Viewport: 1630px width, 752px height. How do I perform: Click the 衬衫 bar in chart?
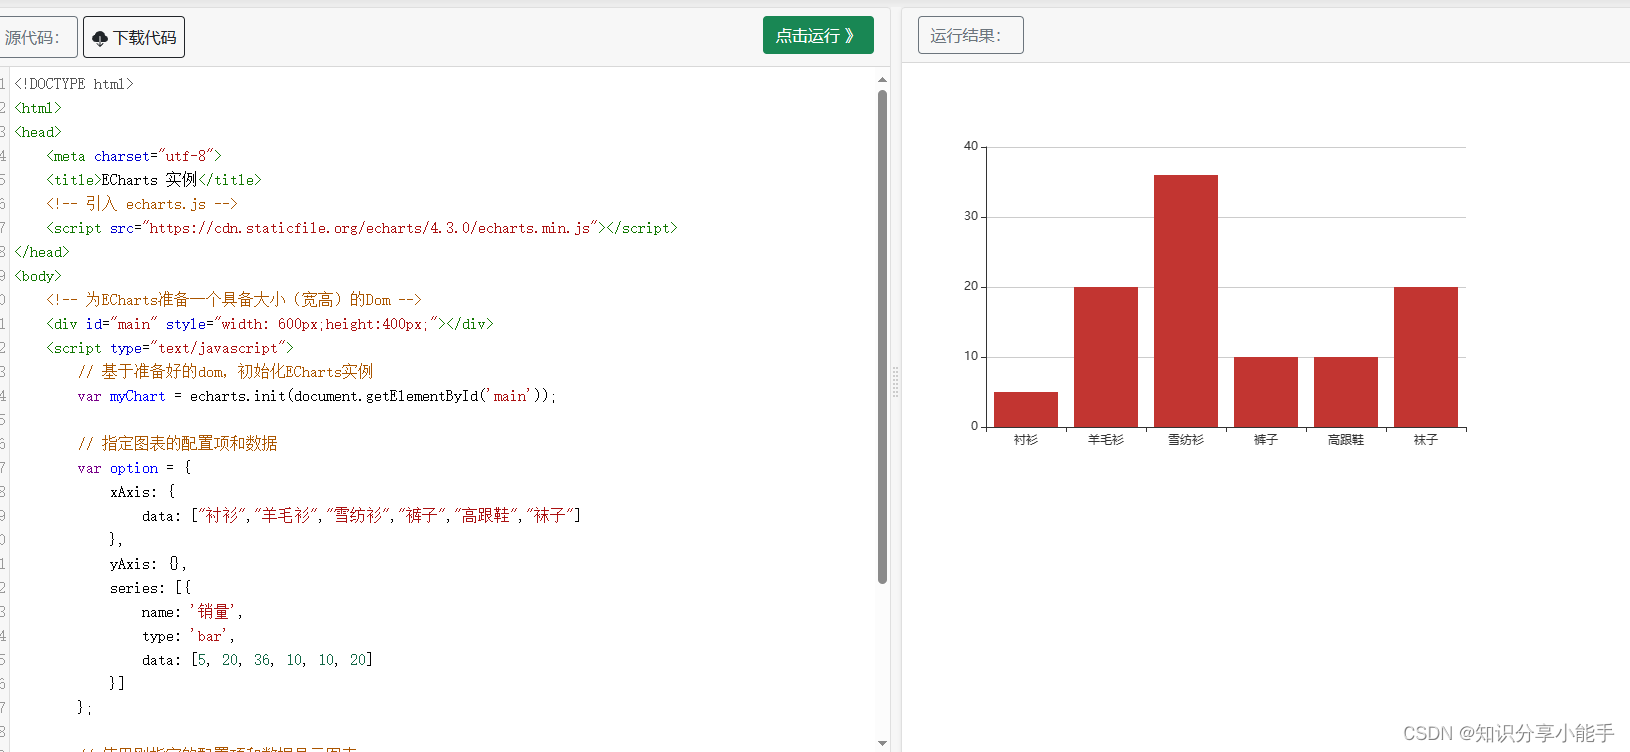click(x=1026, y=409)
